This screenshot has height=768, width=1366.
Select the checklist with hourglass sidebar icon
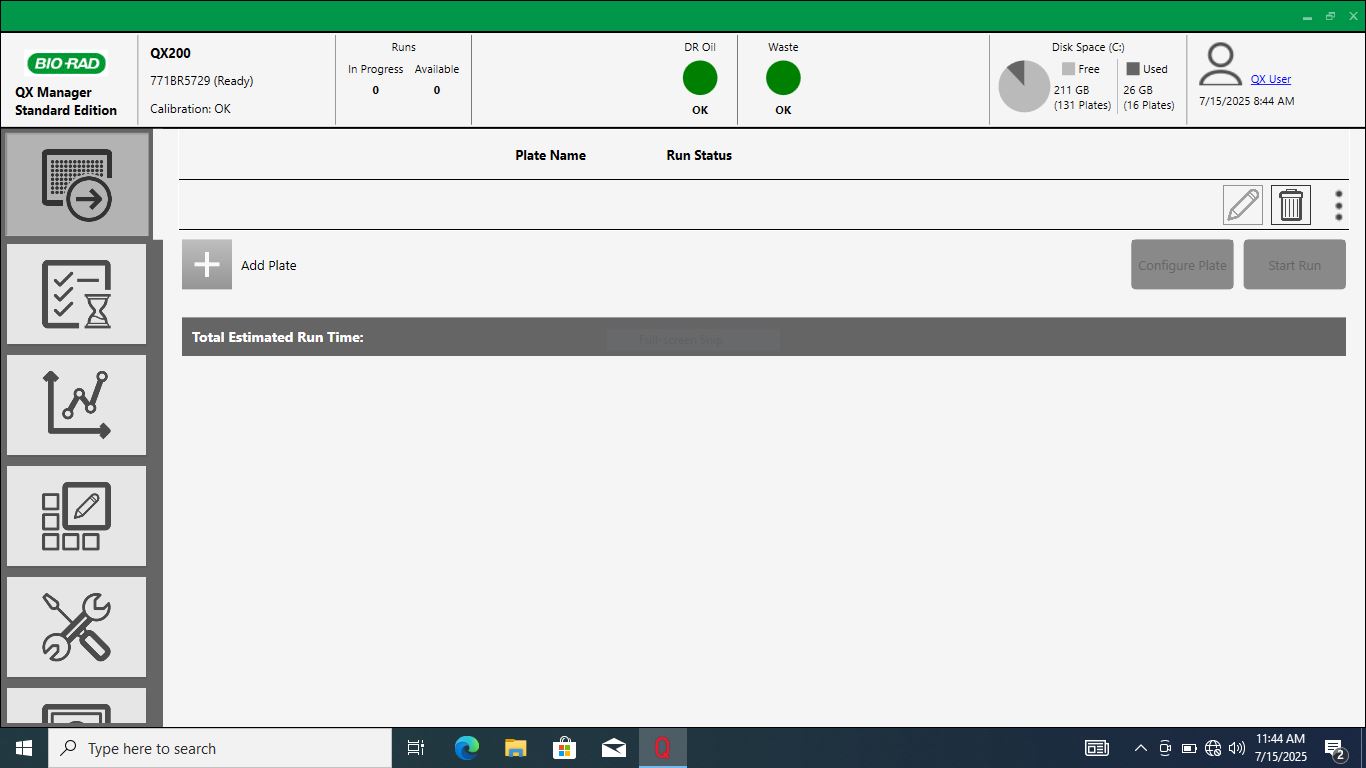click(x=77, y=295)
